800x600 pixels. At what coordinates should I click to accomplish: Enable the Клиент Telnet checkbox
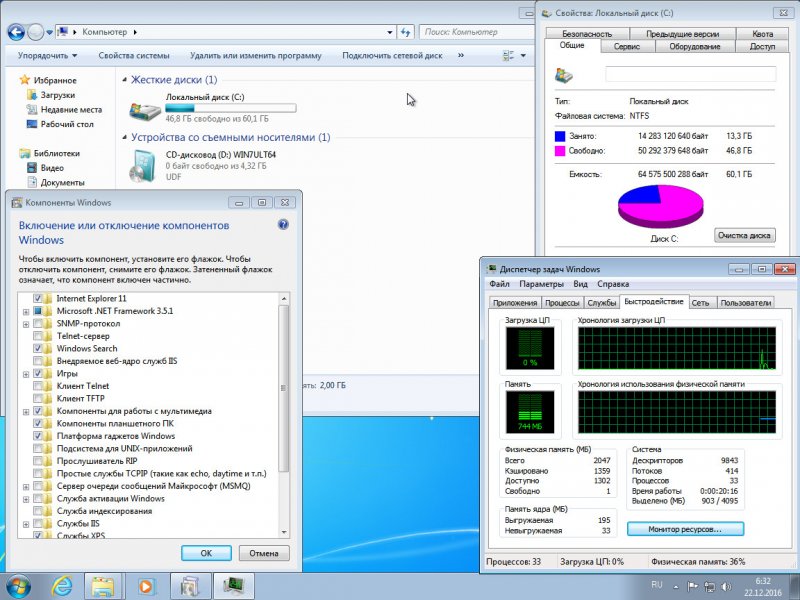tap(38, 386)
